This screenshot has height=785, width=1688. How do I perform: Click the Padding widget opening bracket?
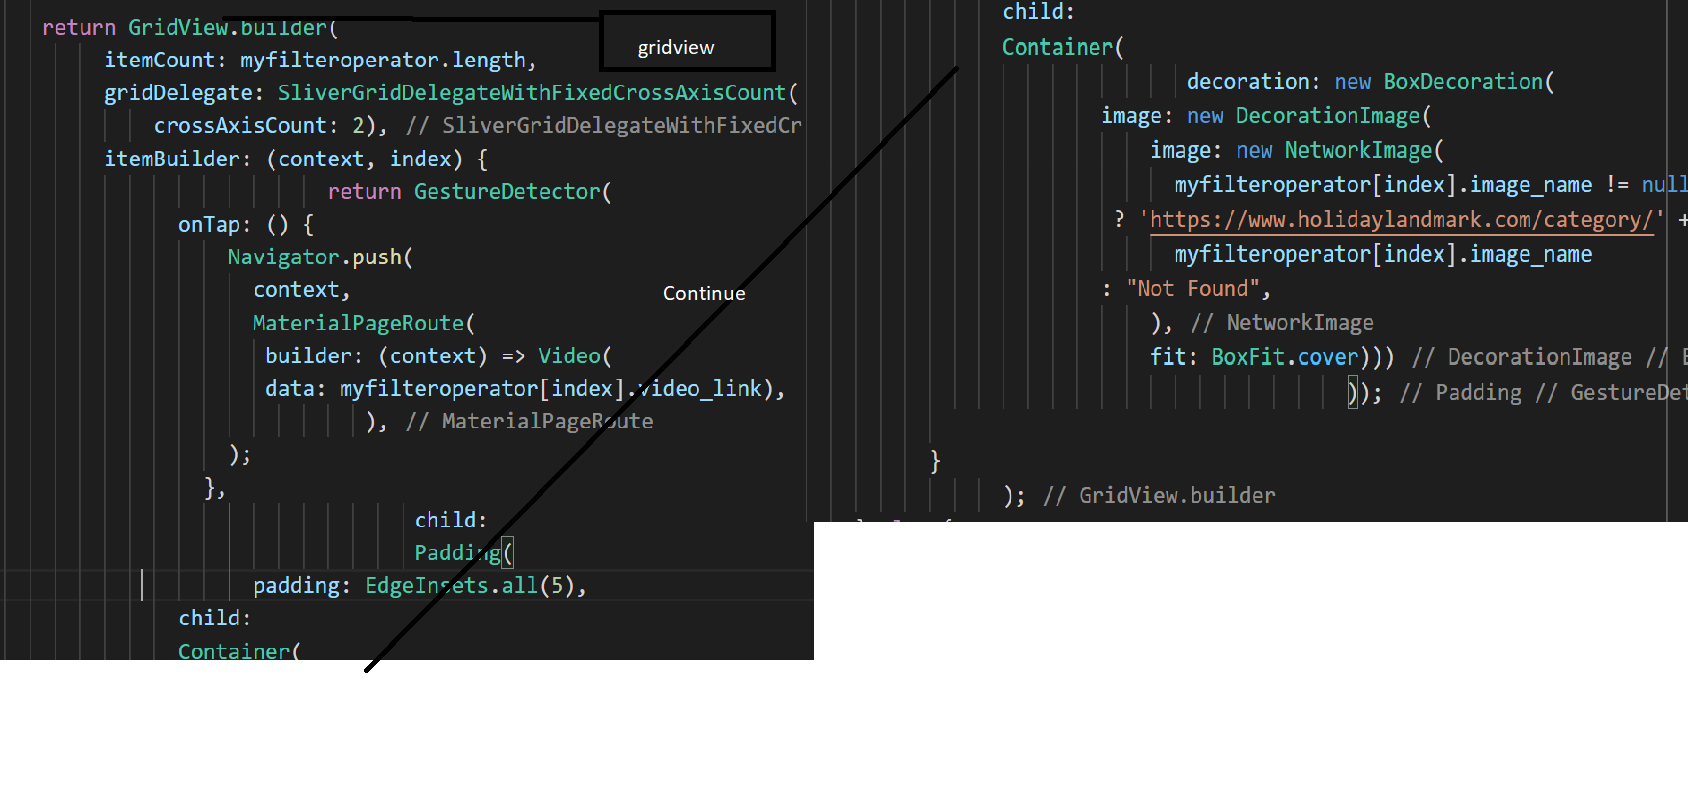(x=508, y=553)
